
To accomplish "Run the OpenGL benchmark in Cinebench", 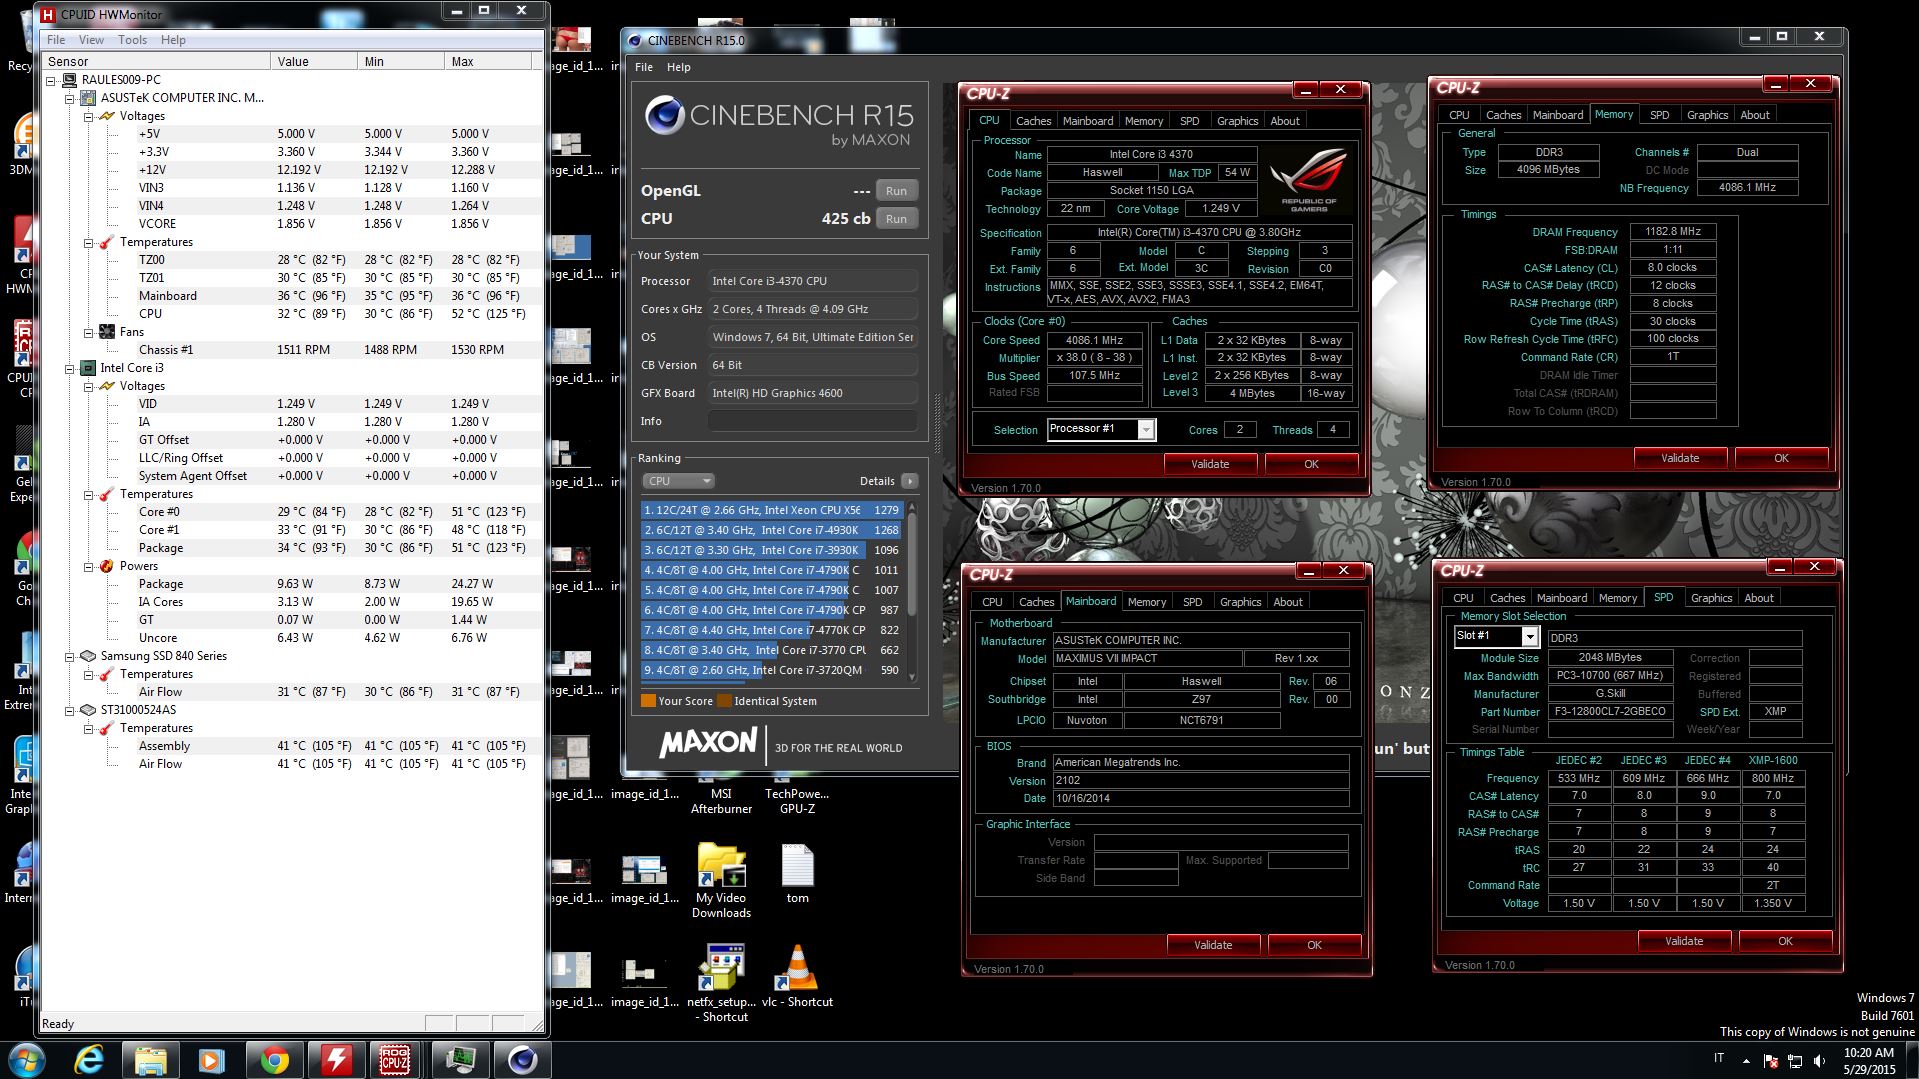I will [897, 191].
